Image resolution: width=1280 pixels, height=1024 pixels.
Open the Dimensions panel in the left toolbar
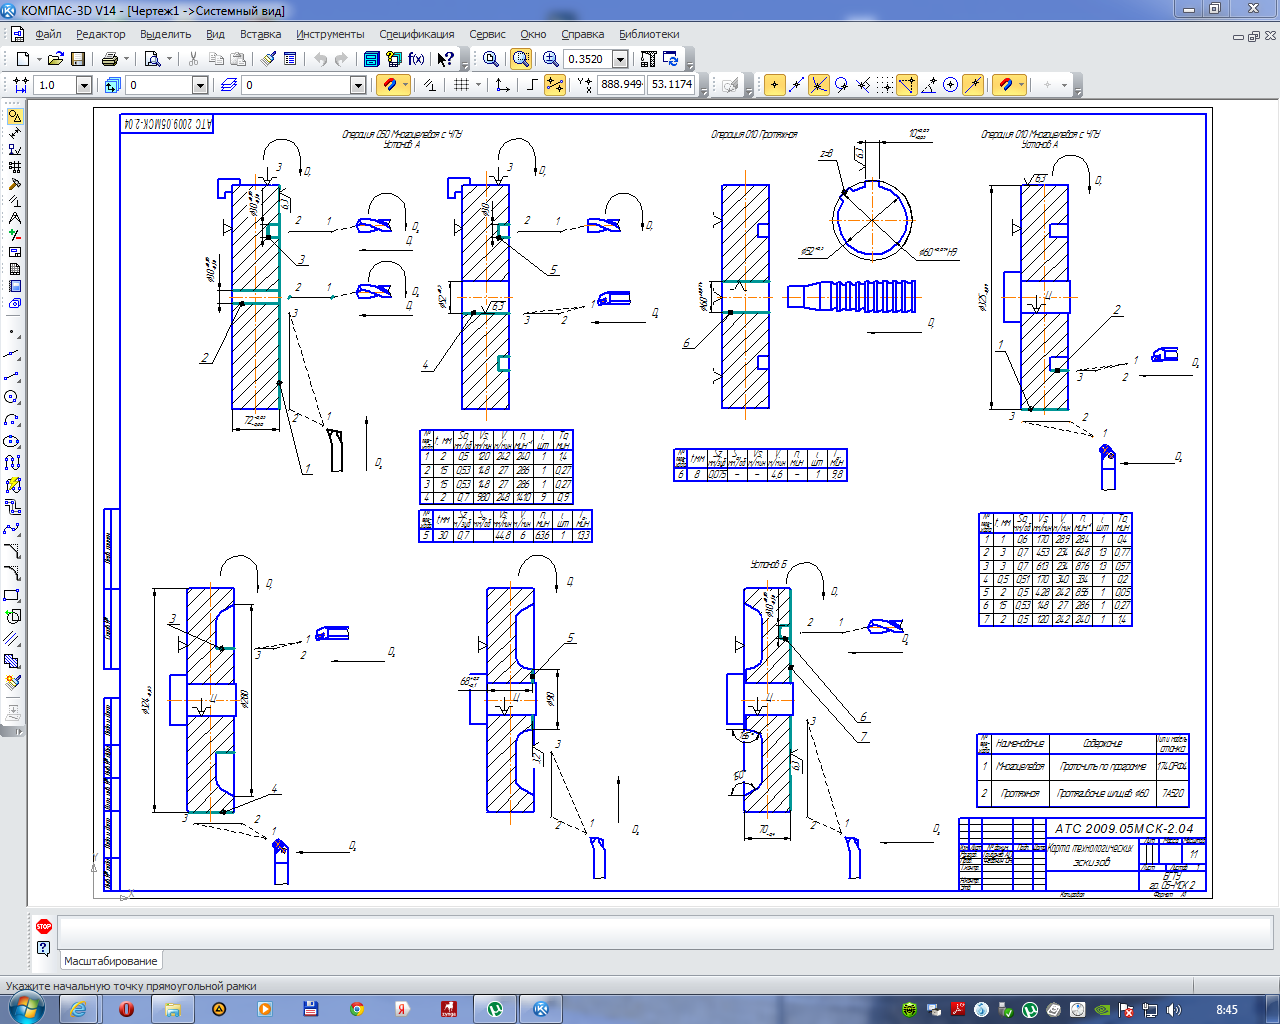[14, 133]
